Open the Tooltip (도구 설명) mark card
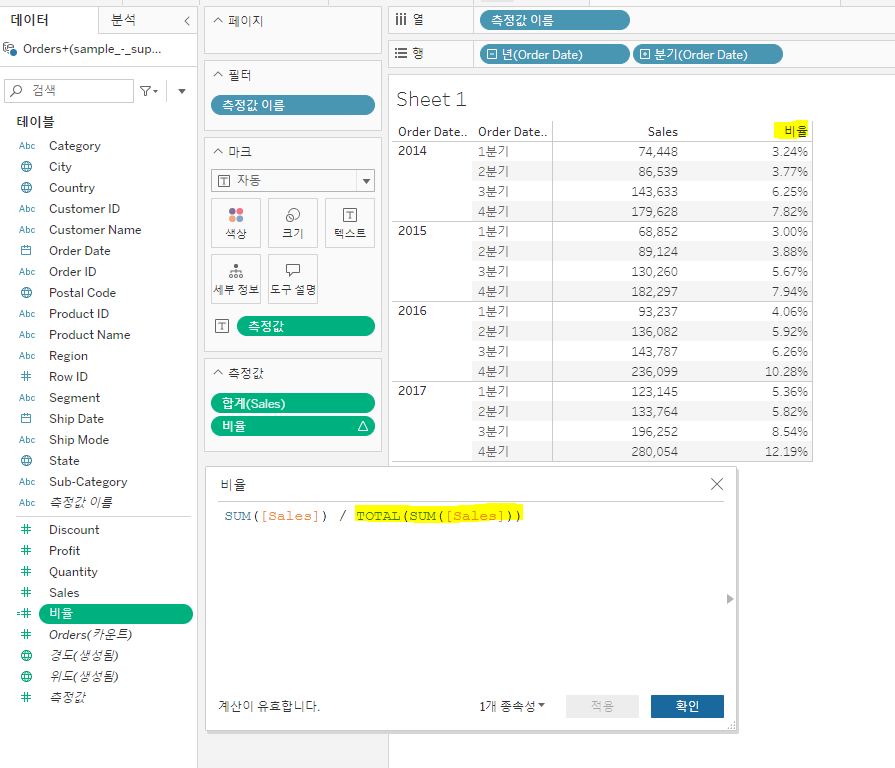Screen dimensions: 895x768 (x=293, y=278)
